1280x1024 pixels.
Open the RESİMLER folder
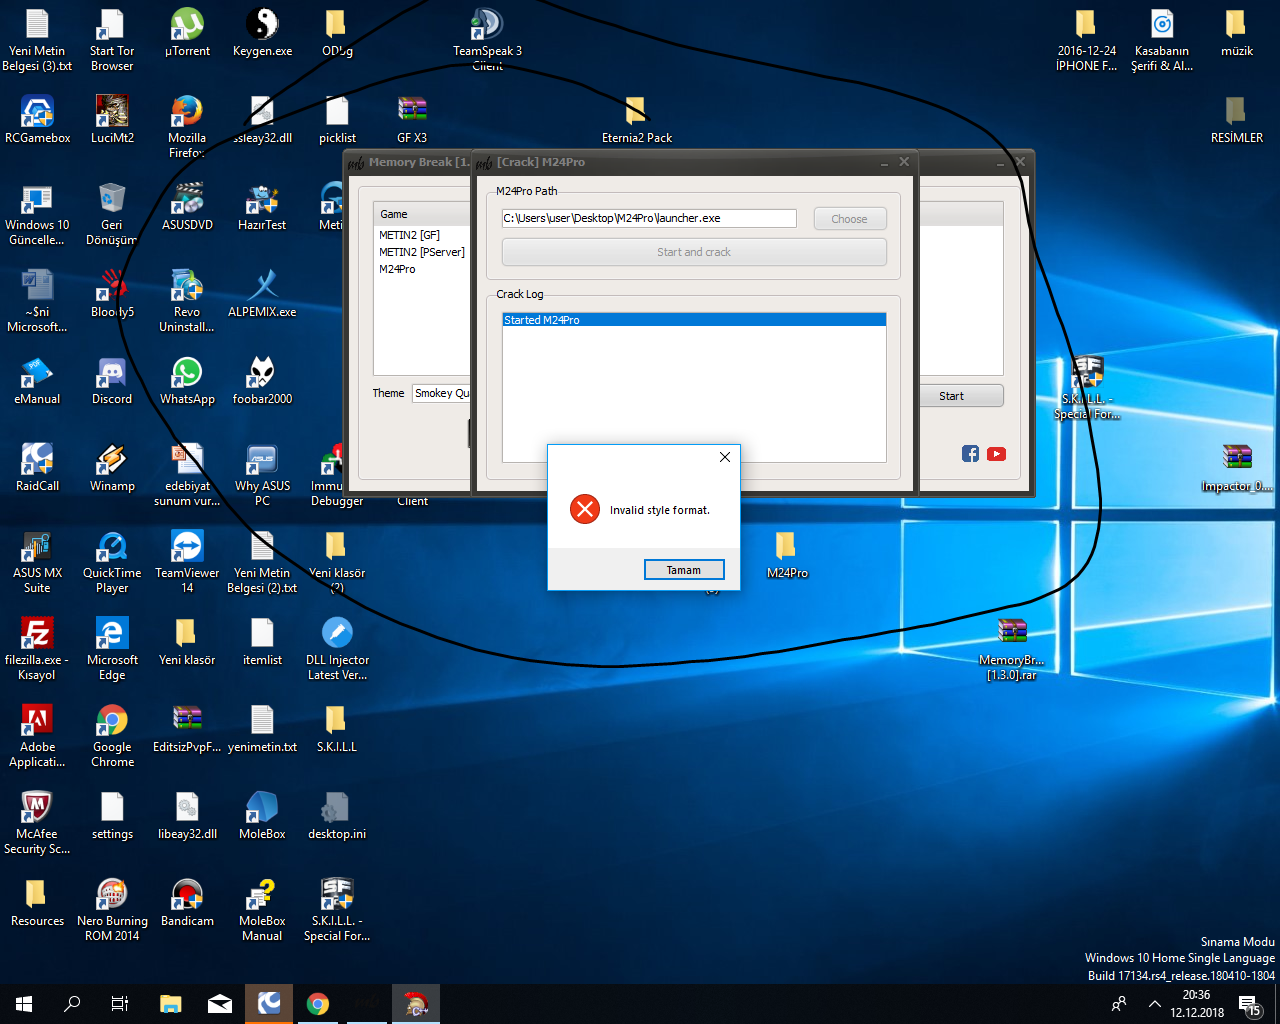pyautogui.click(x=1237, y=120)
